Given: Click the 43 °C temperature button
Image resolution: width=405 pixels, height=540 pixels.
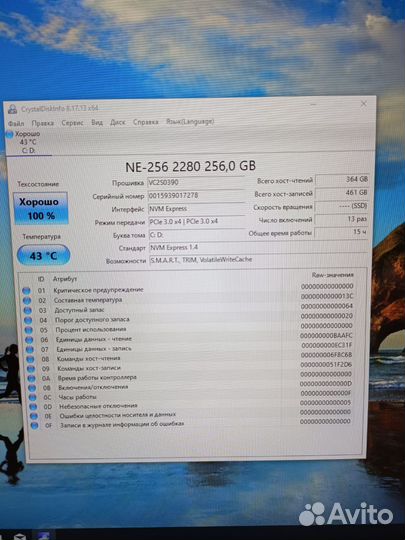Looking at the screenshot, I should 43,256.
